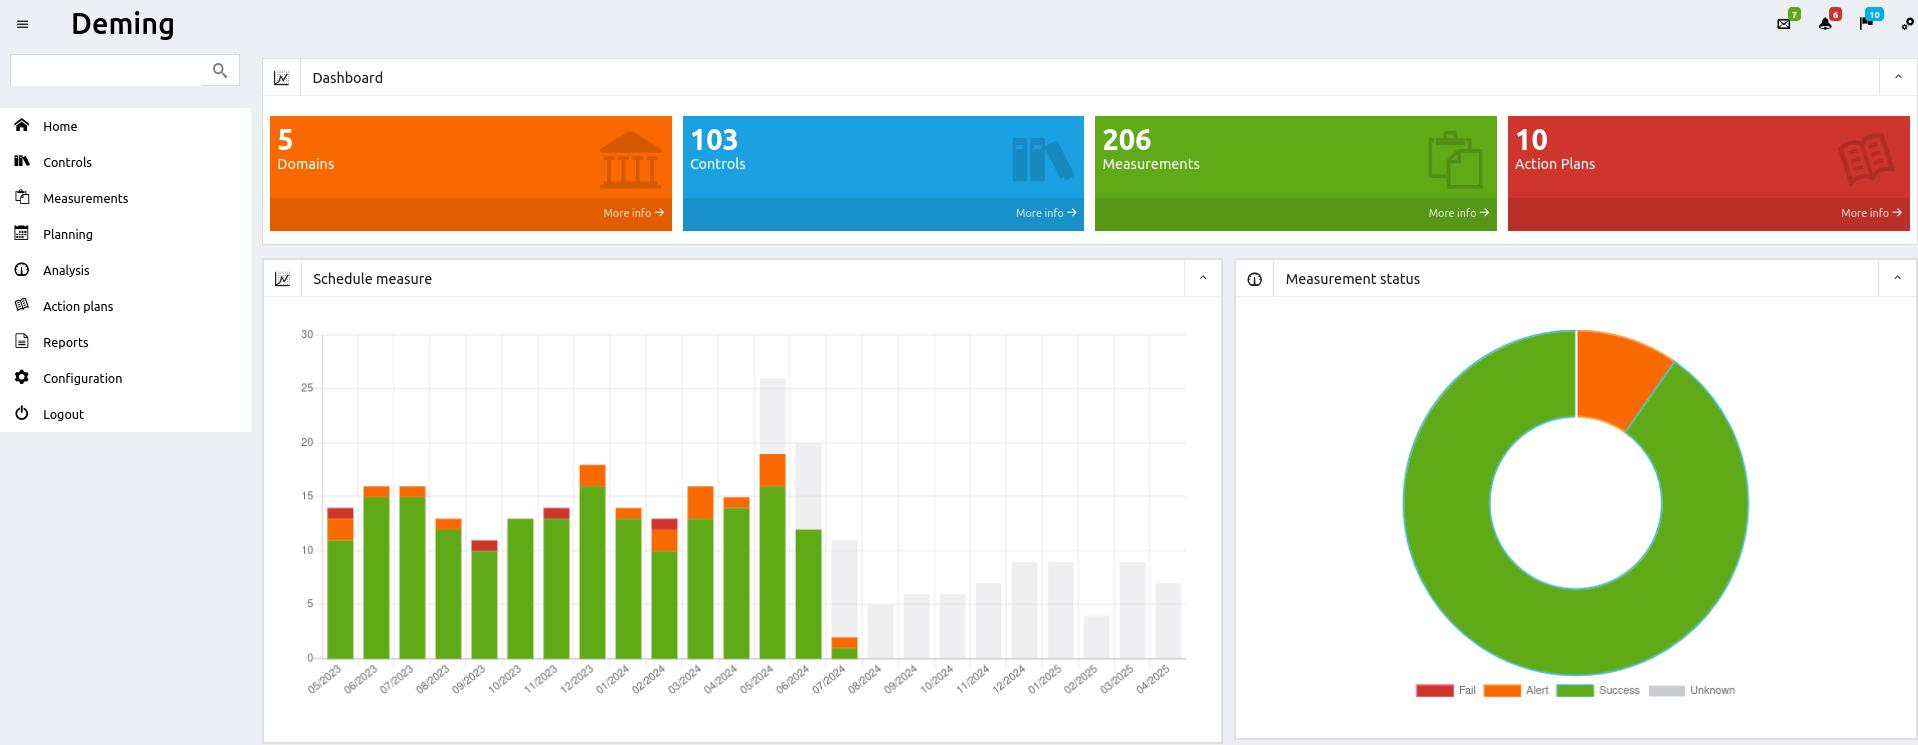Click the magnifier search icon
Viewport: 1918px width, 745px height.
pyautogui.click(x=220, y=70)
